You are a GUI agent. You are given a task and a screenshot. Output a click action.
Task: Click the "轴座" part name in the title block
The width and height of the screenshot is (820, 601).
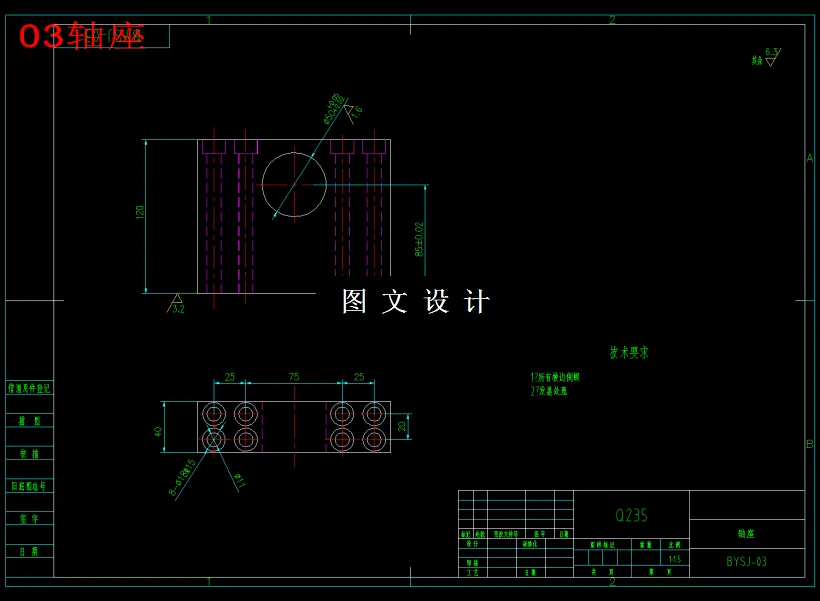tap(746, 534)
